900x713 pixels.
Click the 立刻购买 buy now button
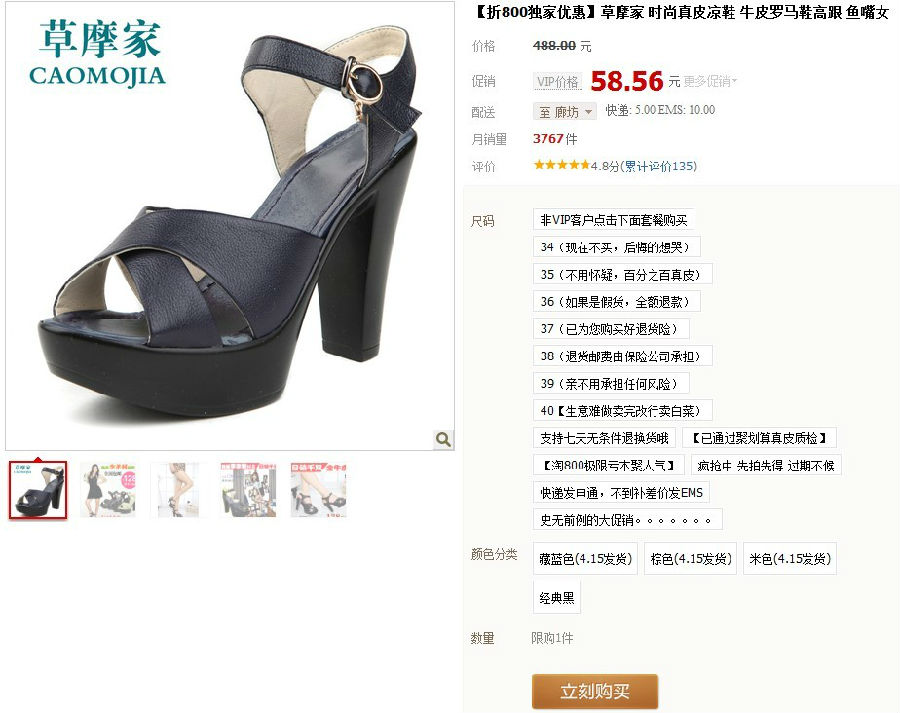(595, 691)
